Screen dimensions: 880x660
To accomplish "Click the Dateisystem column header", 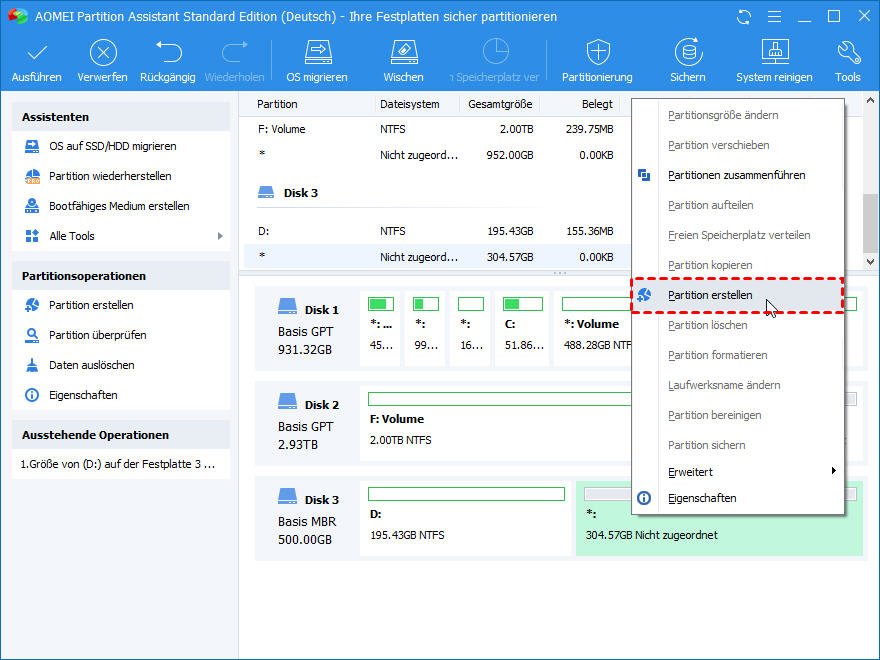I will point(410,104).
